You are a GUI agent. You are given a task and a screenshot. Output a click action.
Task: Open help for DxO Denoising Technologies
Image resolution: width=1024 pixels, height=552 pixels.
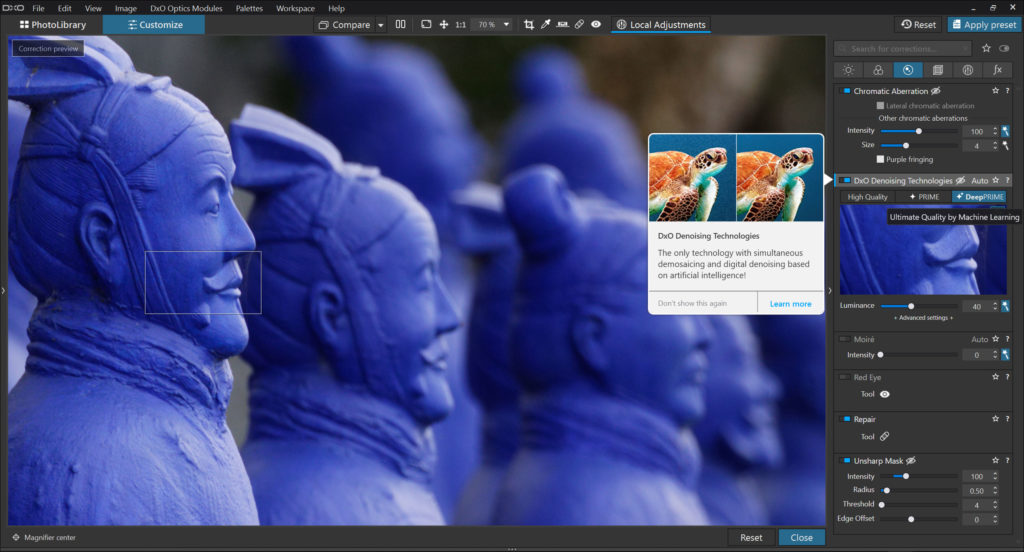[1007, 180]
